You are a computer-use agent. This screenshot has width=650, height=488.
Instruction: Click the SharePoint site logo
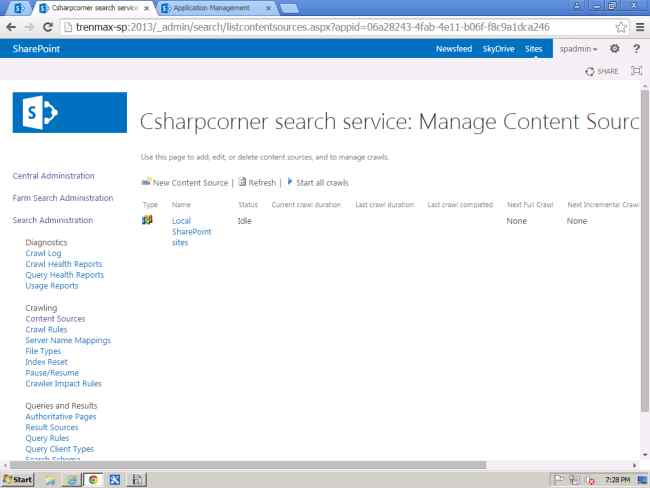[x=70, y=112]
